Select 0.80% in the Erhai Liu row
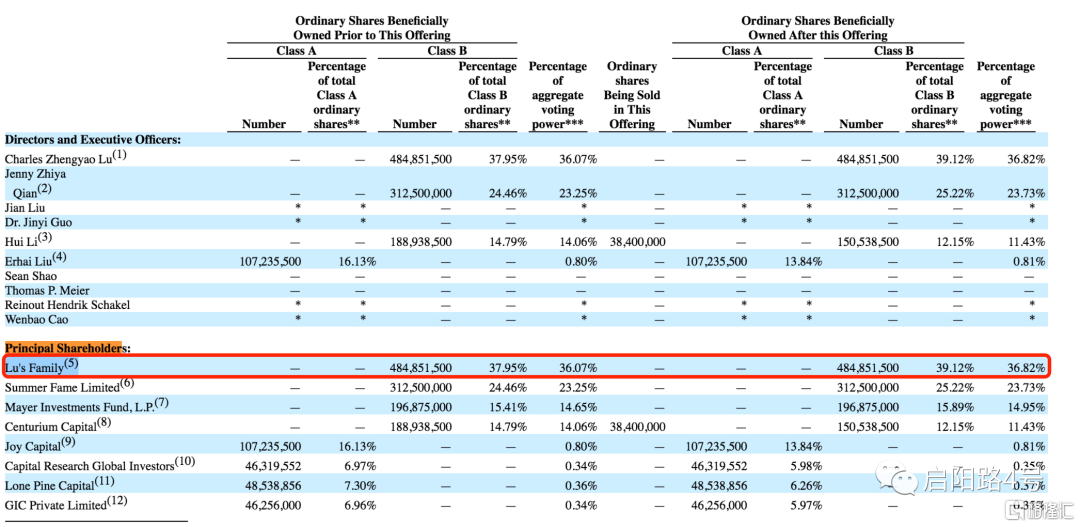The height and width of the screenshot is (527, 1080). (x=582, y=262)
